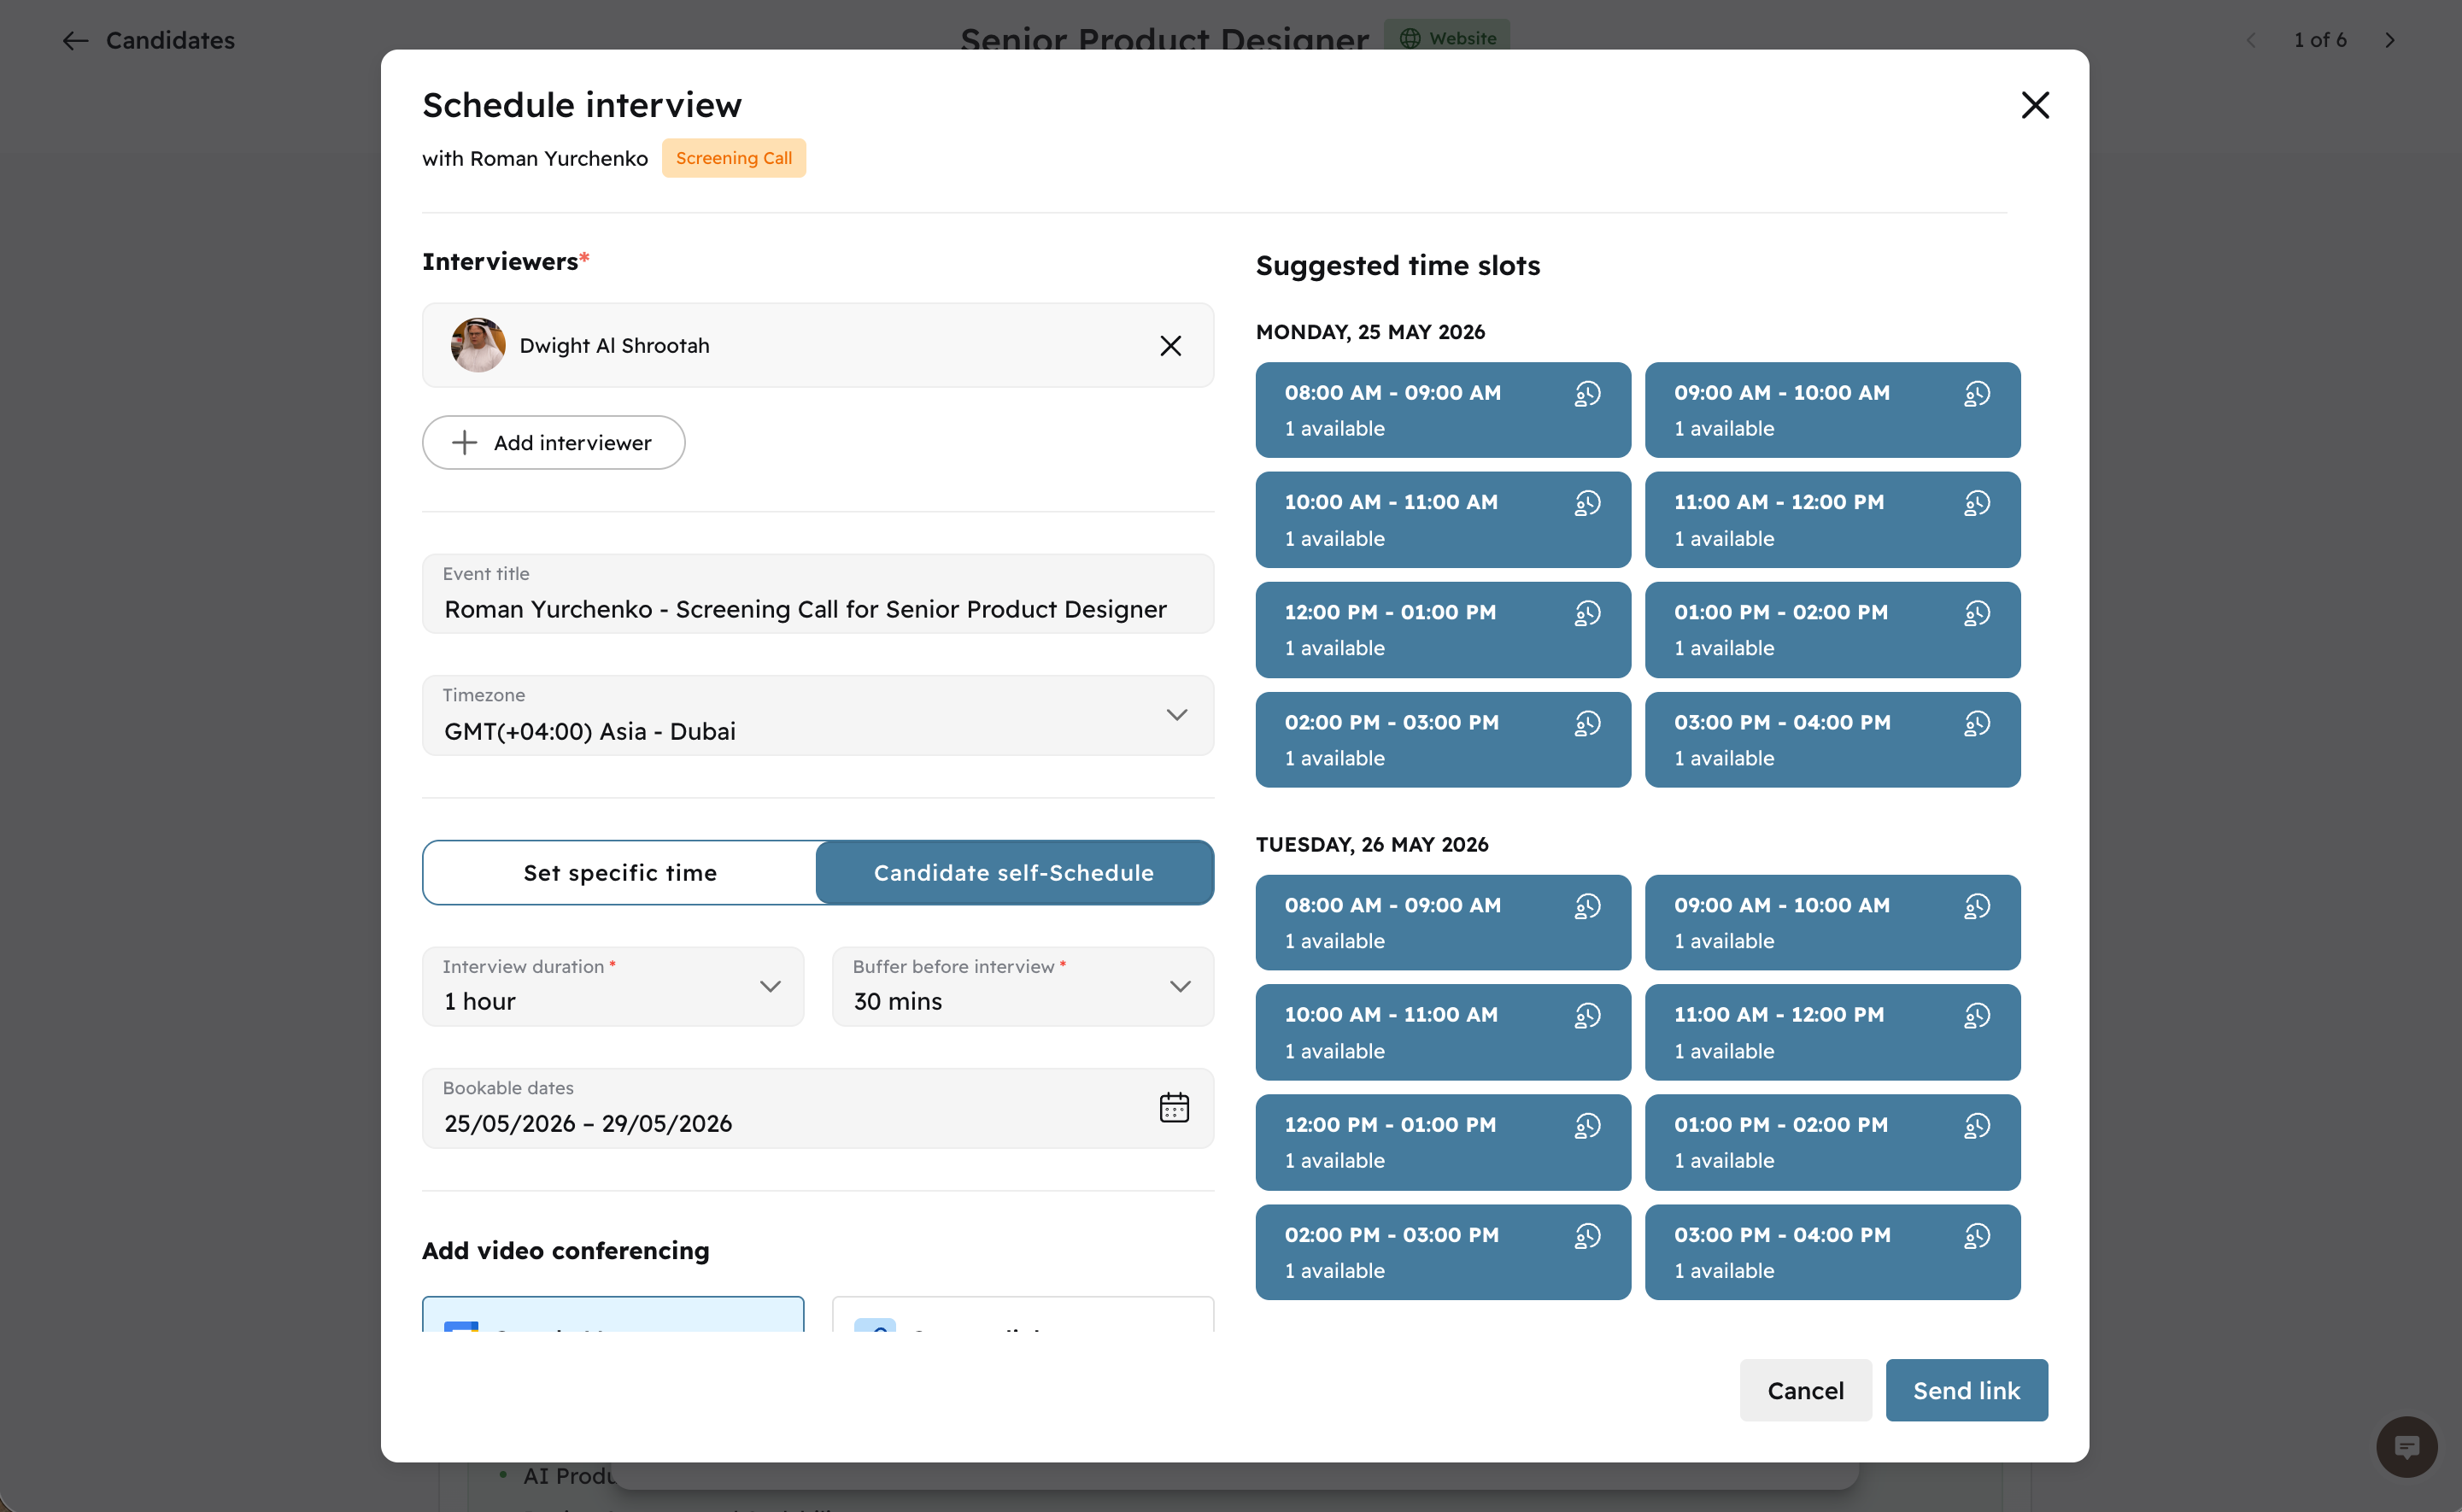Click availability icon on Tuesday 11:00 AM slot
2462x1512 pixels.
pos(1977,1016)
